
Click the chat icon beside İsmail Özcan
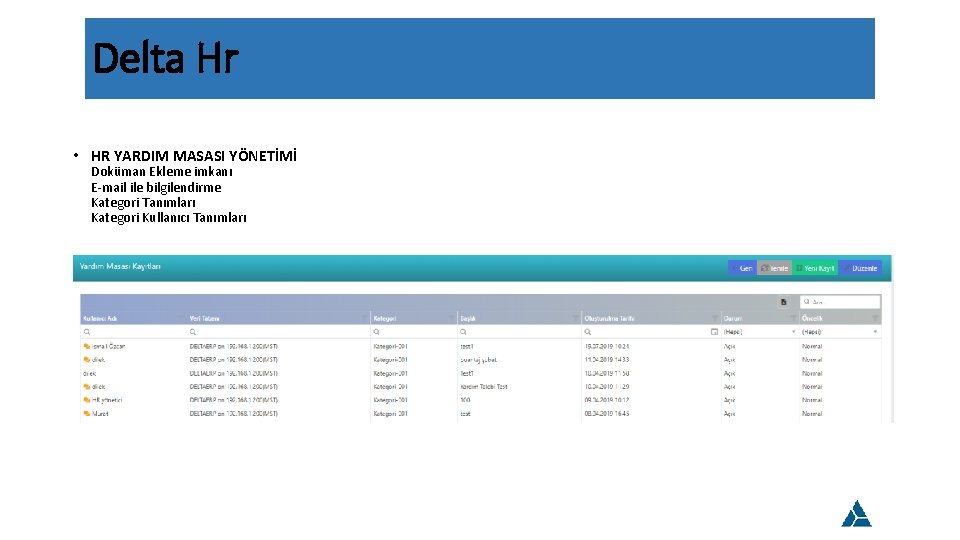tap(87, 347)
